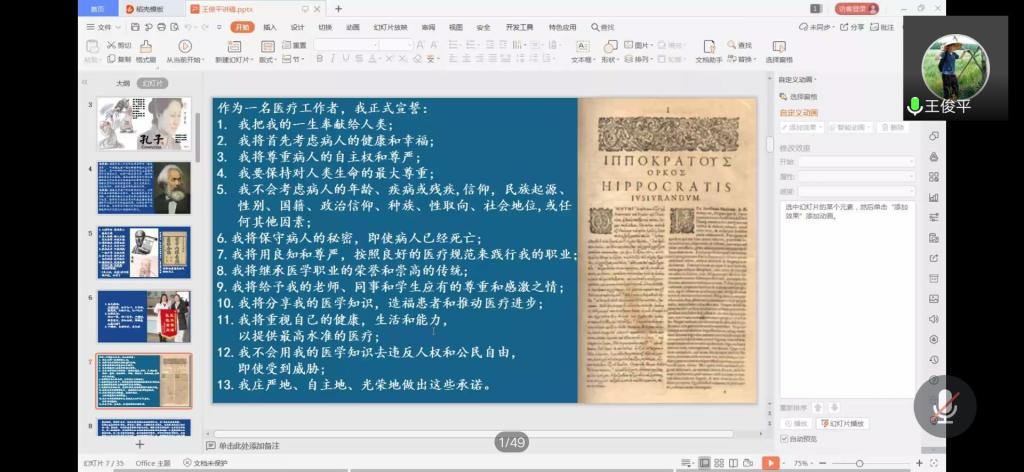Click the Not Synced (未同步) button

(x=816, y=27)
